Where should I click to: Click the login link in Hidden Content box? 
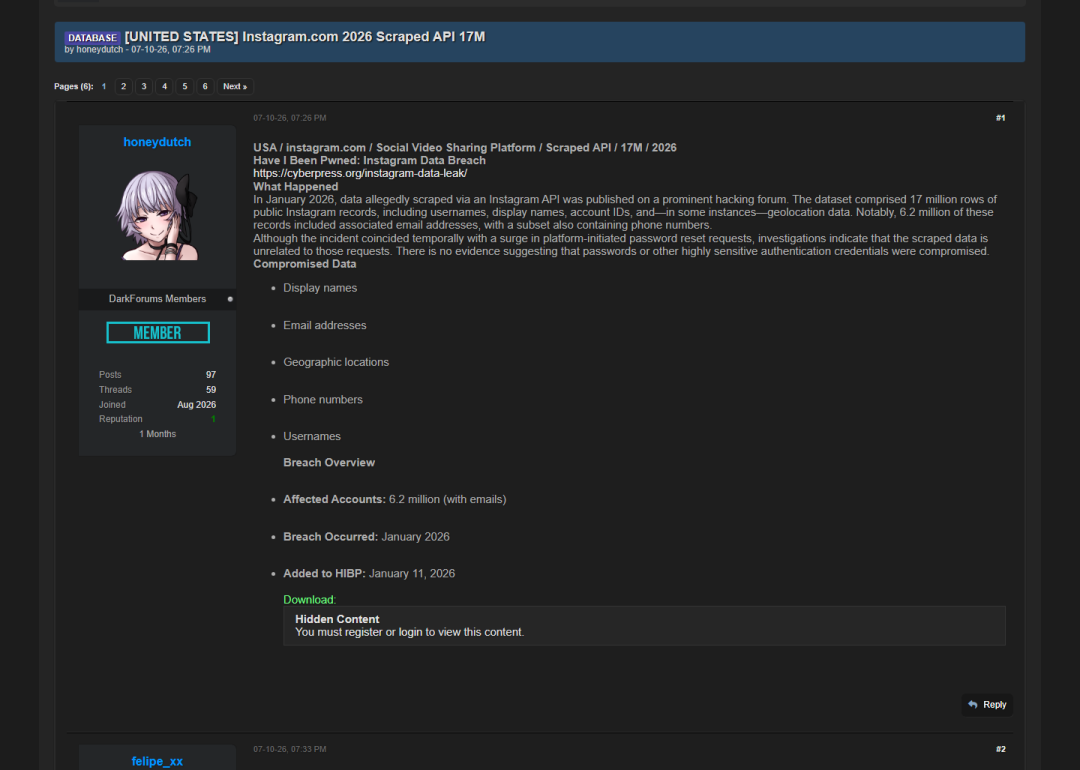pyautogui.click(x=410, y=632)
